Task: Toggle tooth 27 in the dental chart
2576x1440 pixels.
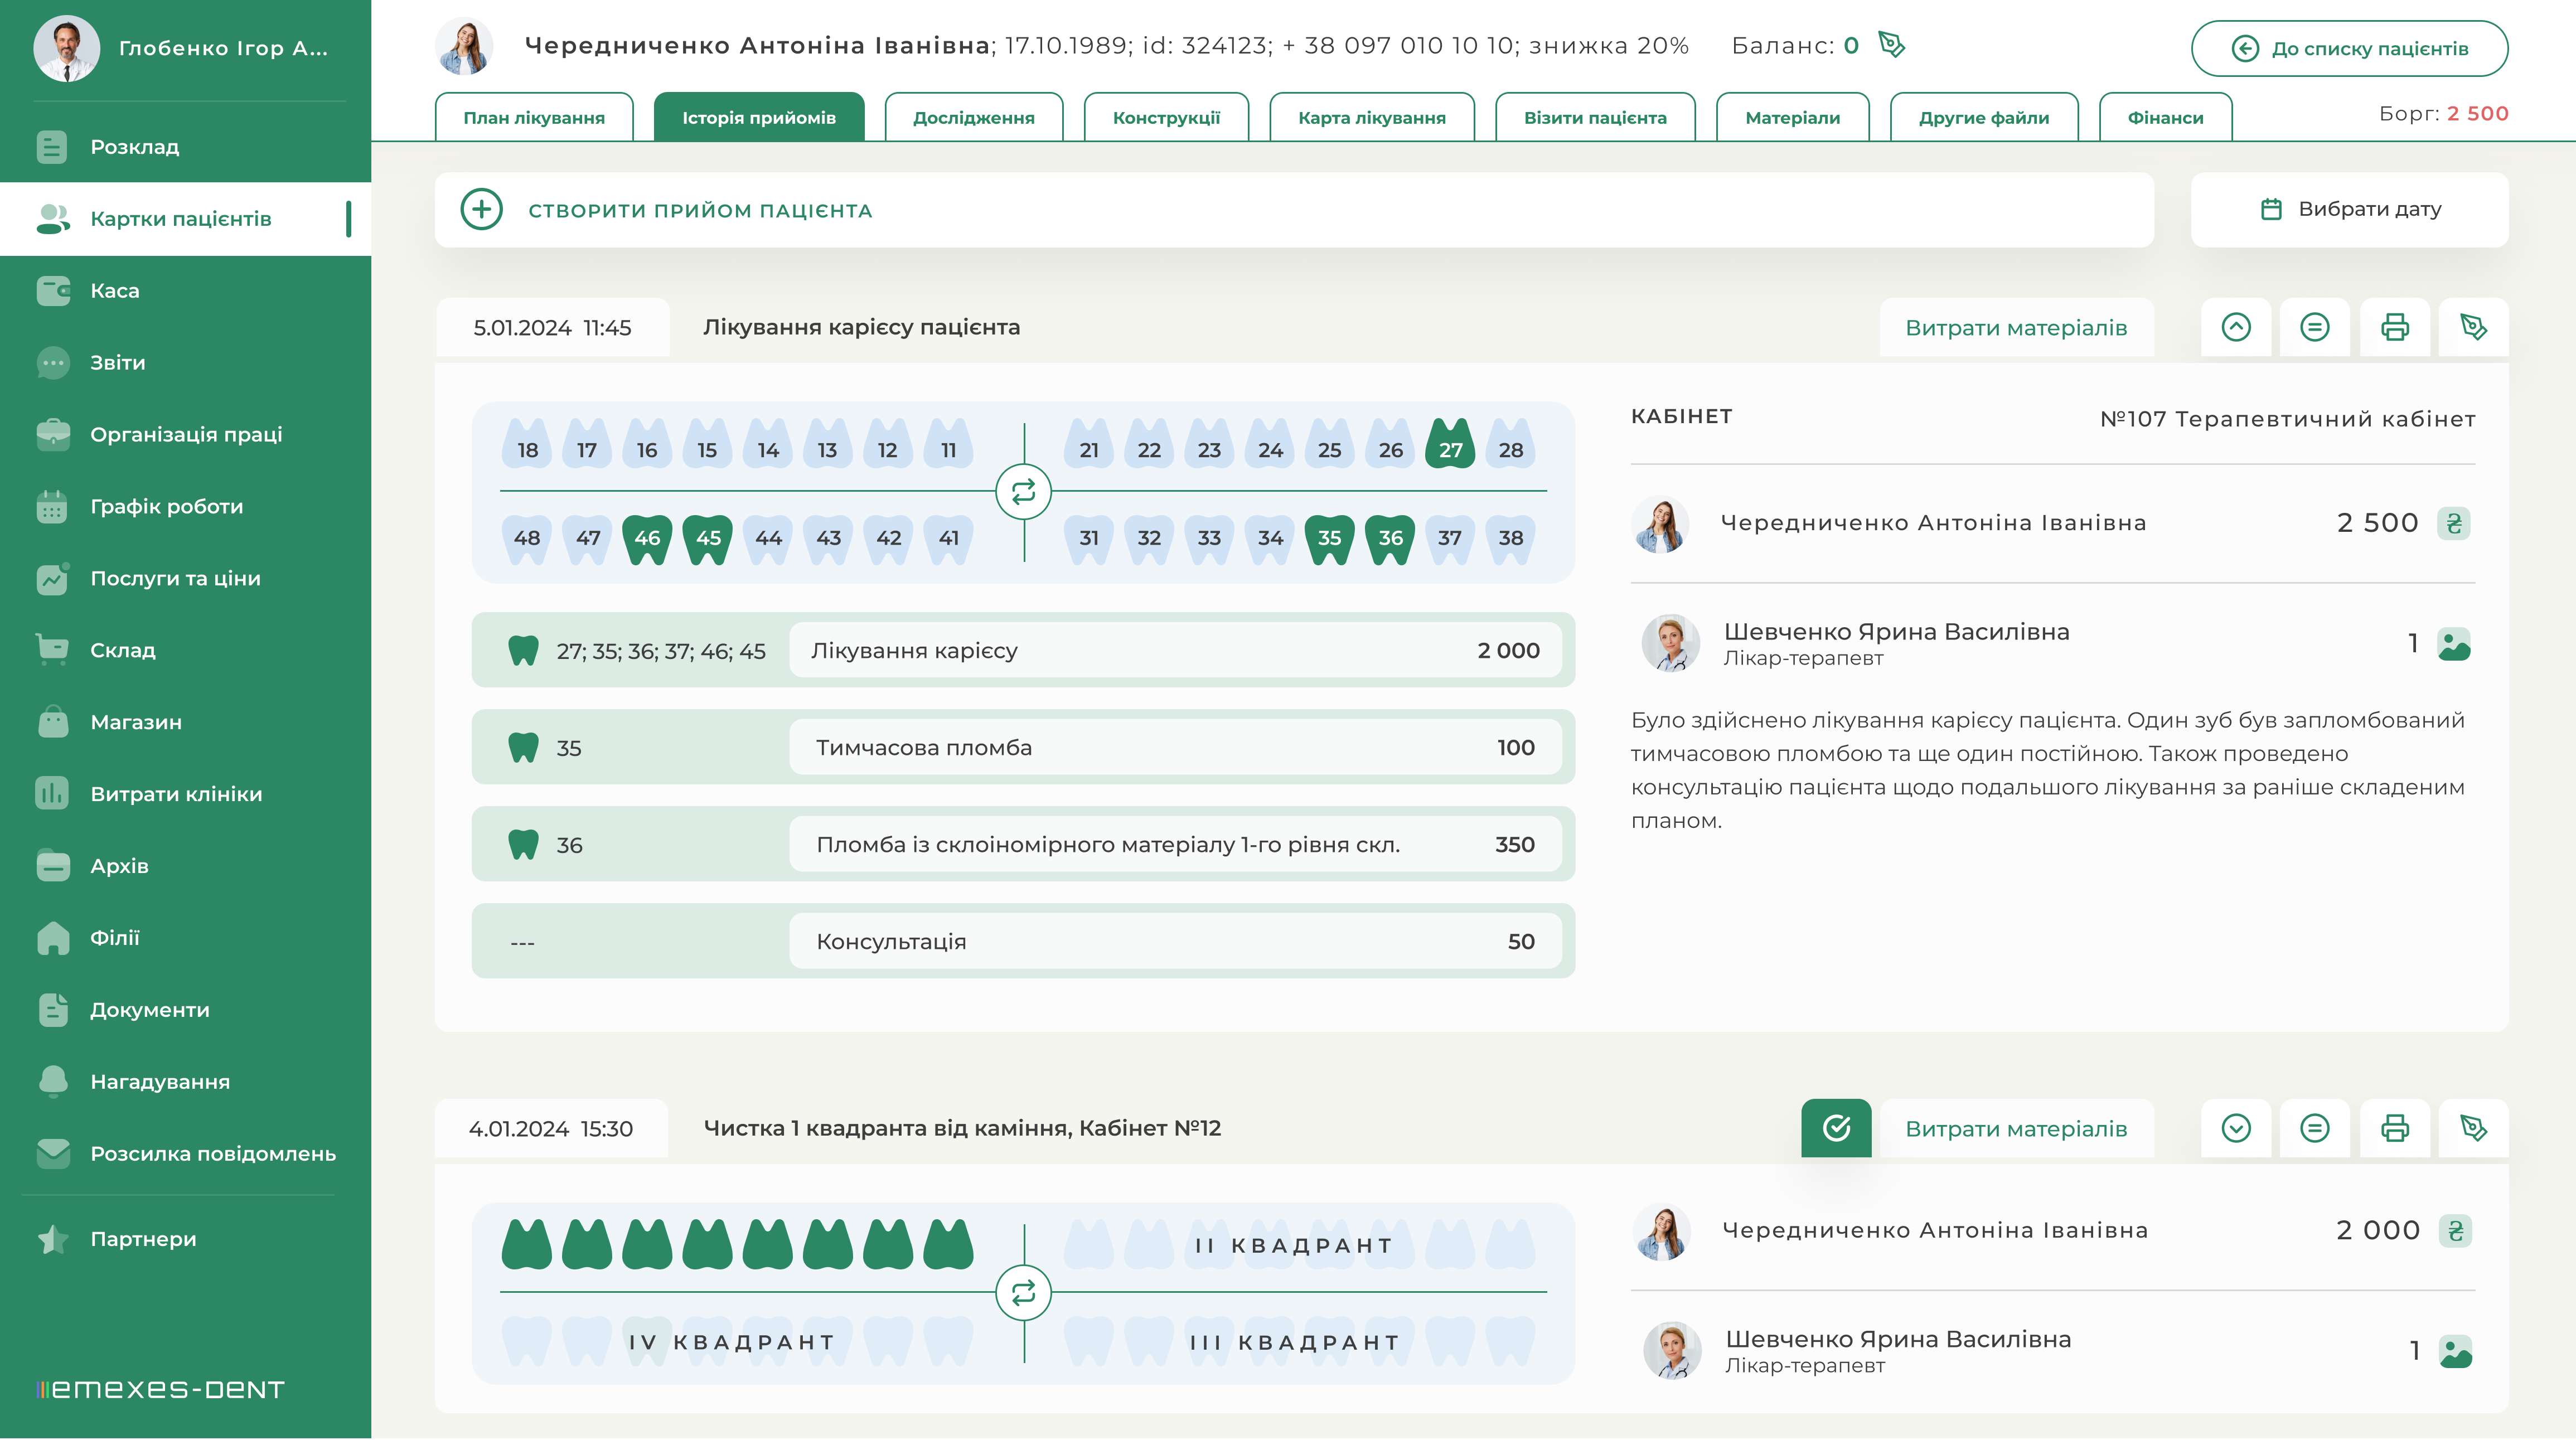Action: (x=1450, y=446)
